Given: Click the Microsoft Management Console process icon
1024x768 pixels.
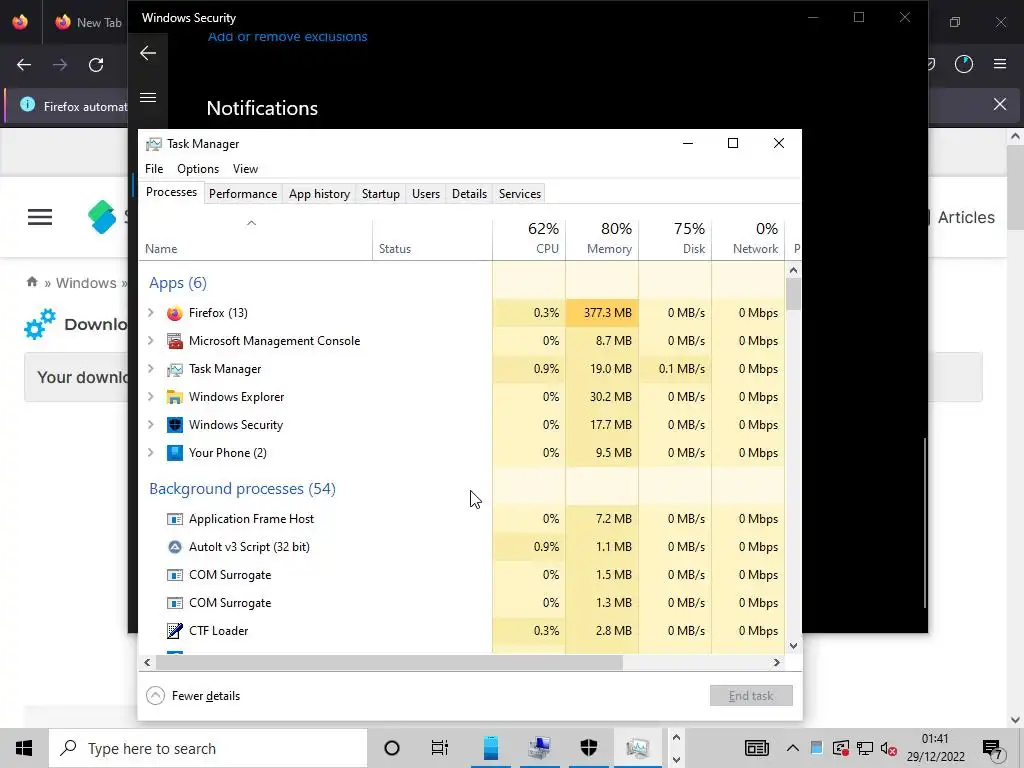Looking at the screenshot, I should coord(174,341).
